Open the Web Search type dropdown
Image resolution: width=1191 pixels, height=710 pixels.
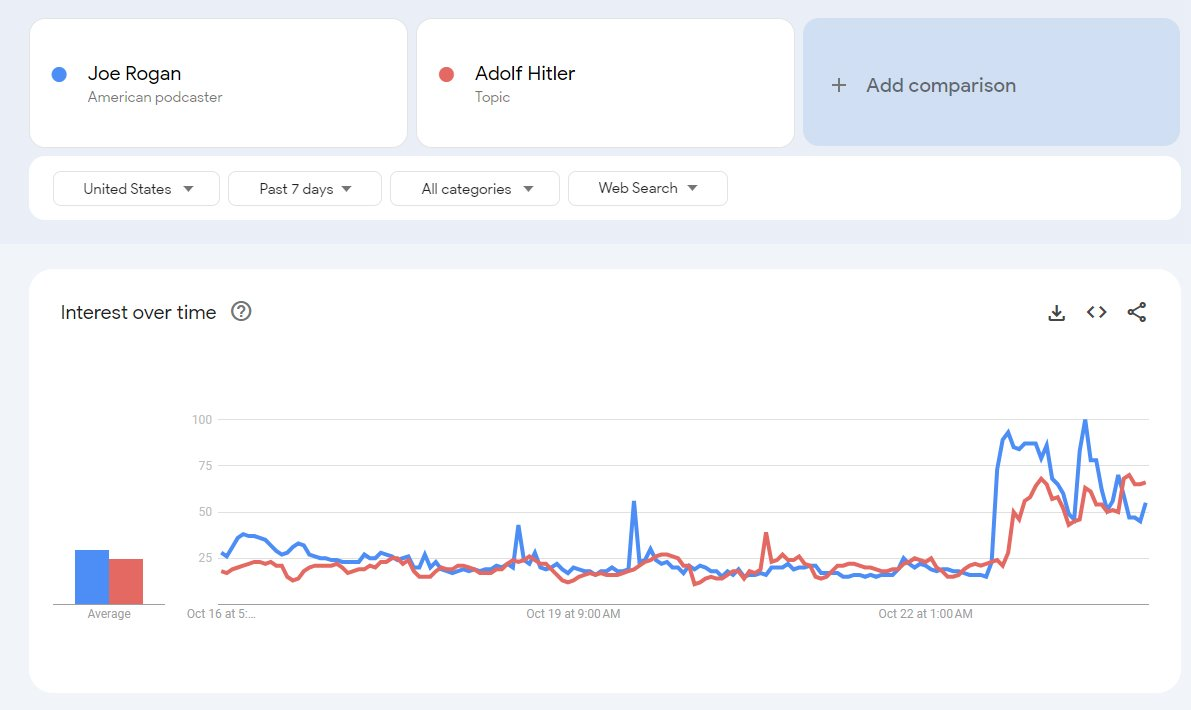[648, 188]
